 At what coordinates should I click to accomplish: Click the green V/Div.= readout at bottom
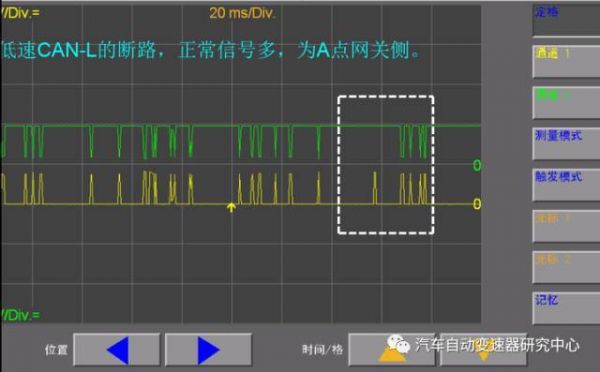[20, 315]
